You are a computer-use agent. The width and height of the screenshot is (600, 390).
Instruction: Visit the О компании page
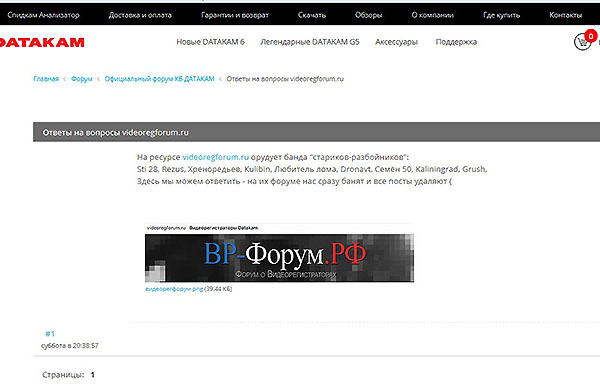click(432, 15)
